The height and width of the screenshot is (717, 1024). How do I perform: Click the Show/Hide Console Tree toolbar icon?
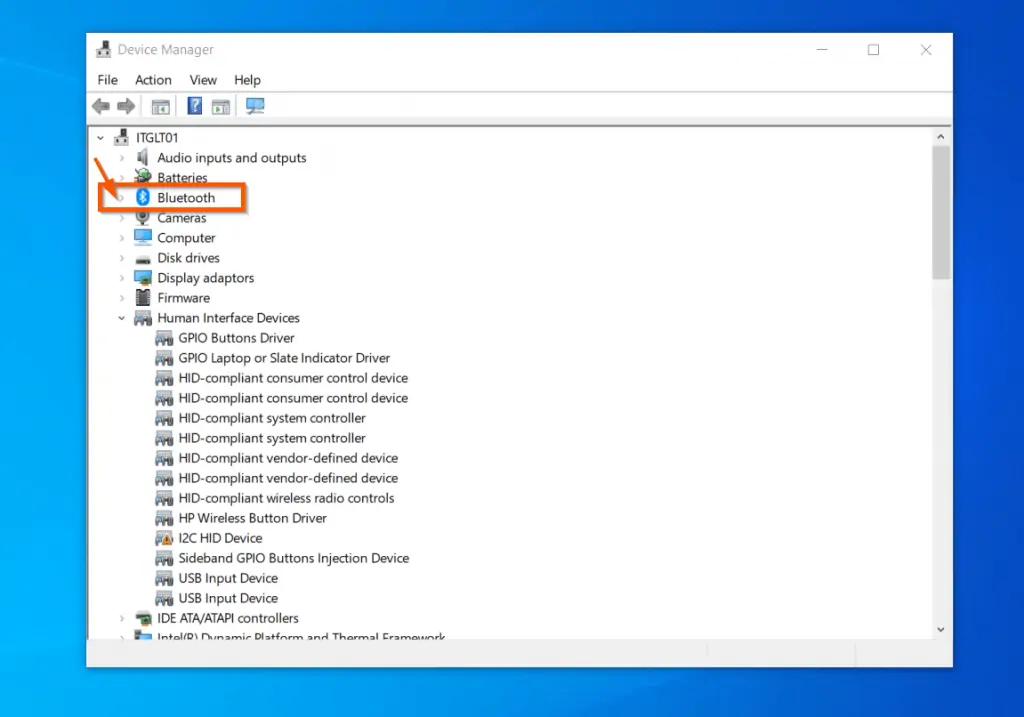(161, 106)
